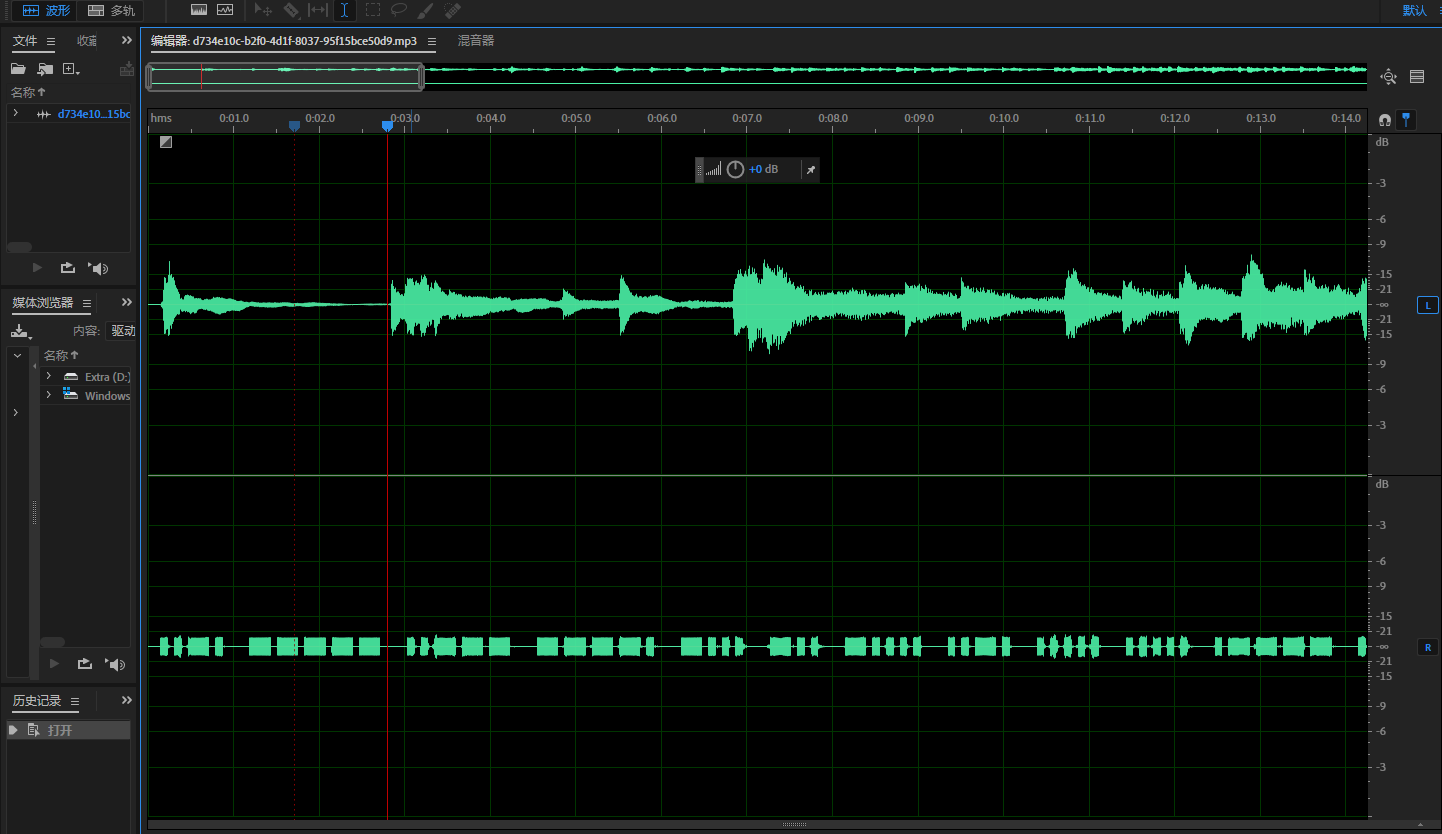Show more tabs in the history panel

click(x=127, y=700)
